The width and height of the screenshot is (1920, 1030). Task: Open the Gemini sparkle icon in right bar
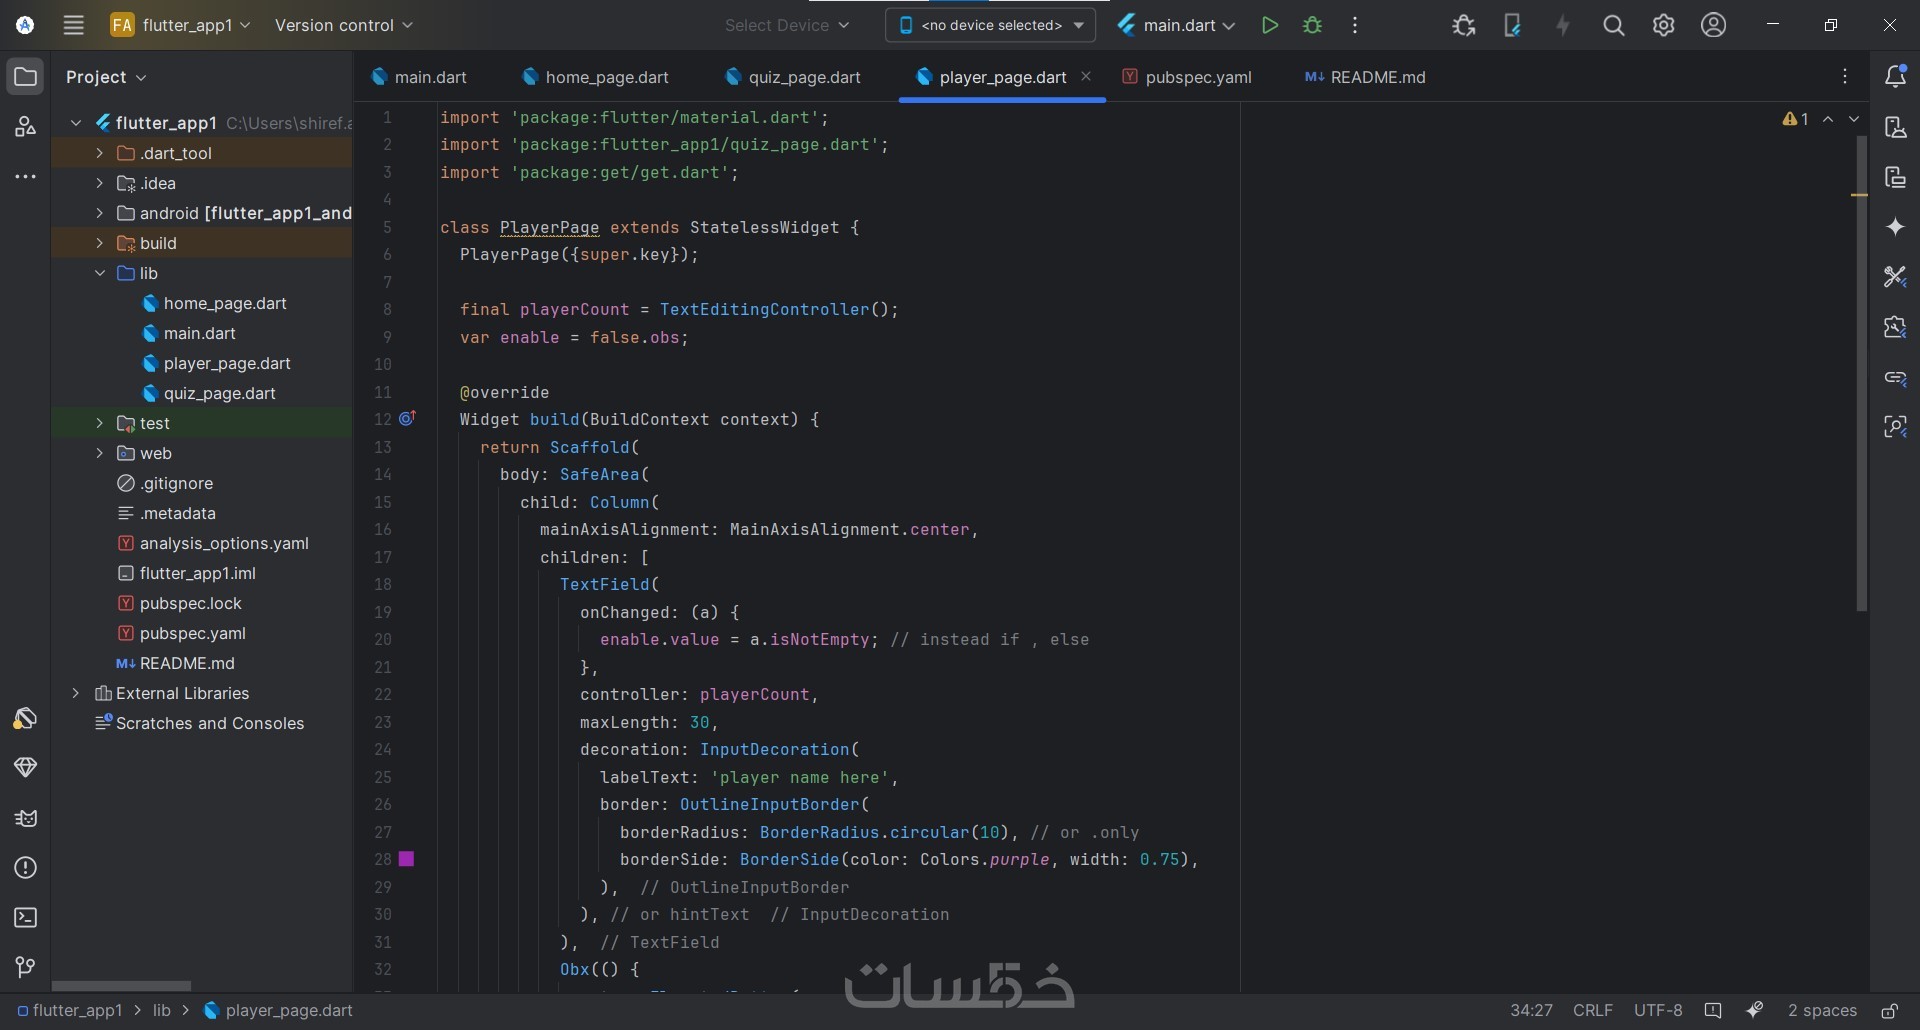pyautogui.click(x=1895, y=227)
